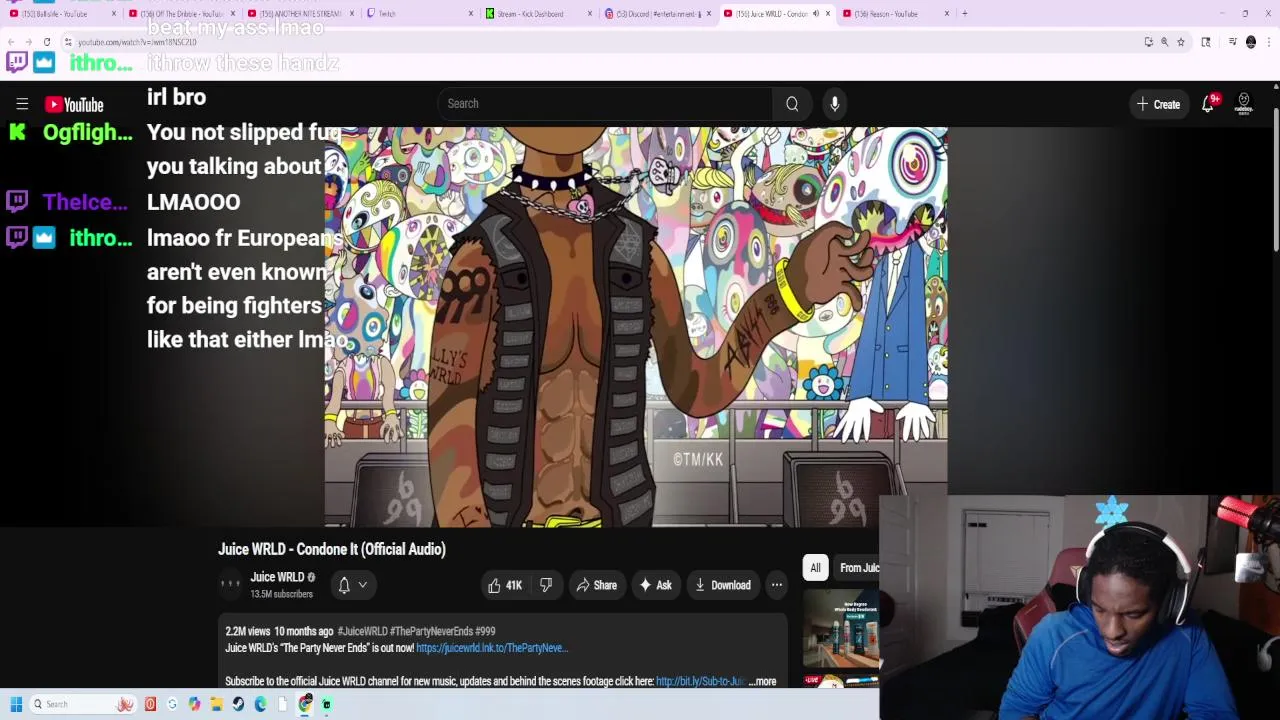Image resolution: width=1280 pixels, height=720 pixels.
Task: Go back in browser history
Action: tap(11, 42)
